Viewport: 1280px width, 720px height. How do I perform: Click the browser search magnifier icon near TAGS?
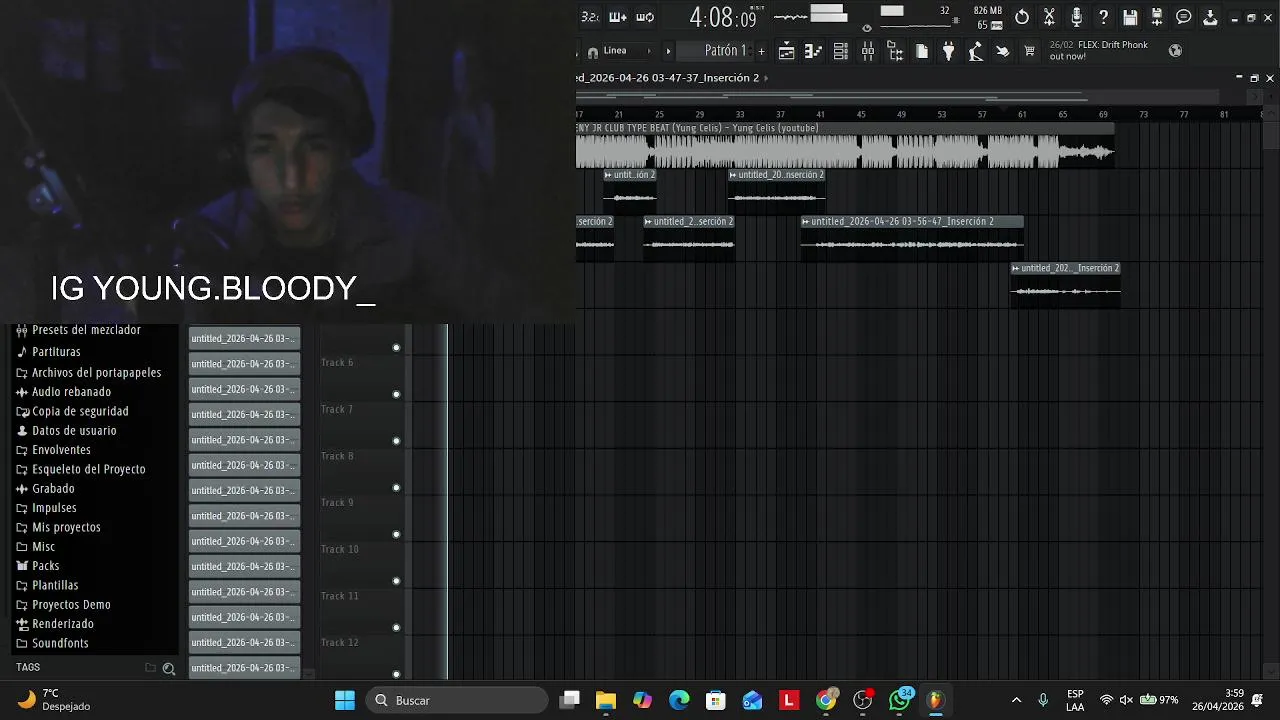pyautogui.click(x=169, y=668)
